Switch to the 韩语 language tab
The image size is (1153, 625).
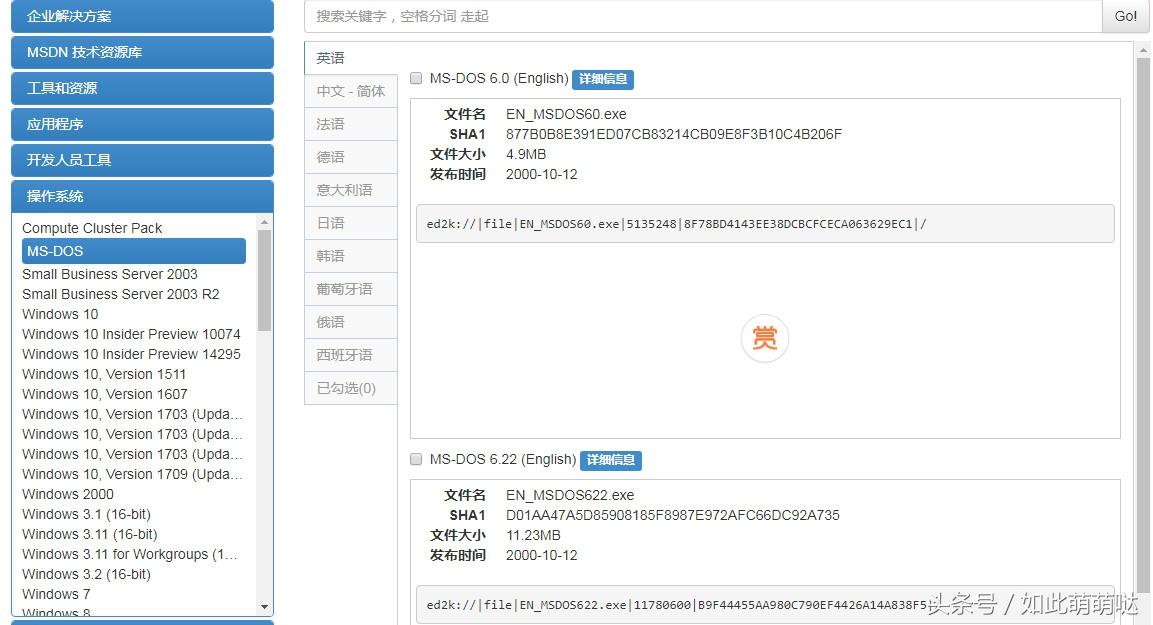pyautogui.click(x=351, y=256)
